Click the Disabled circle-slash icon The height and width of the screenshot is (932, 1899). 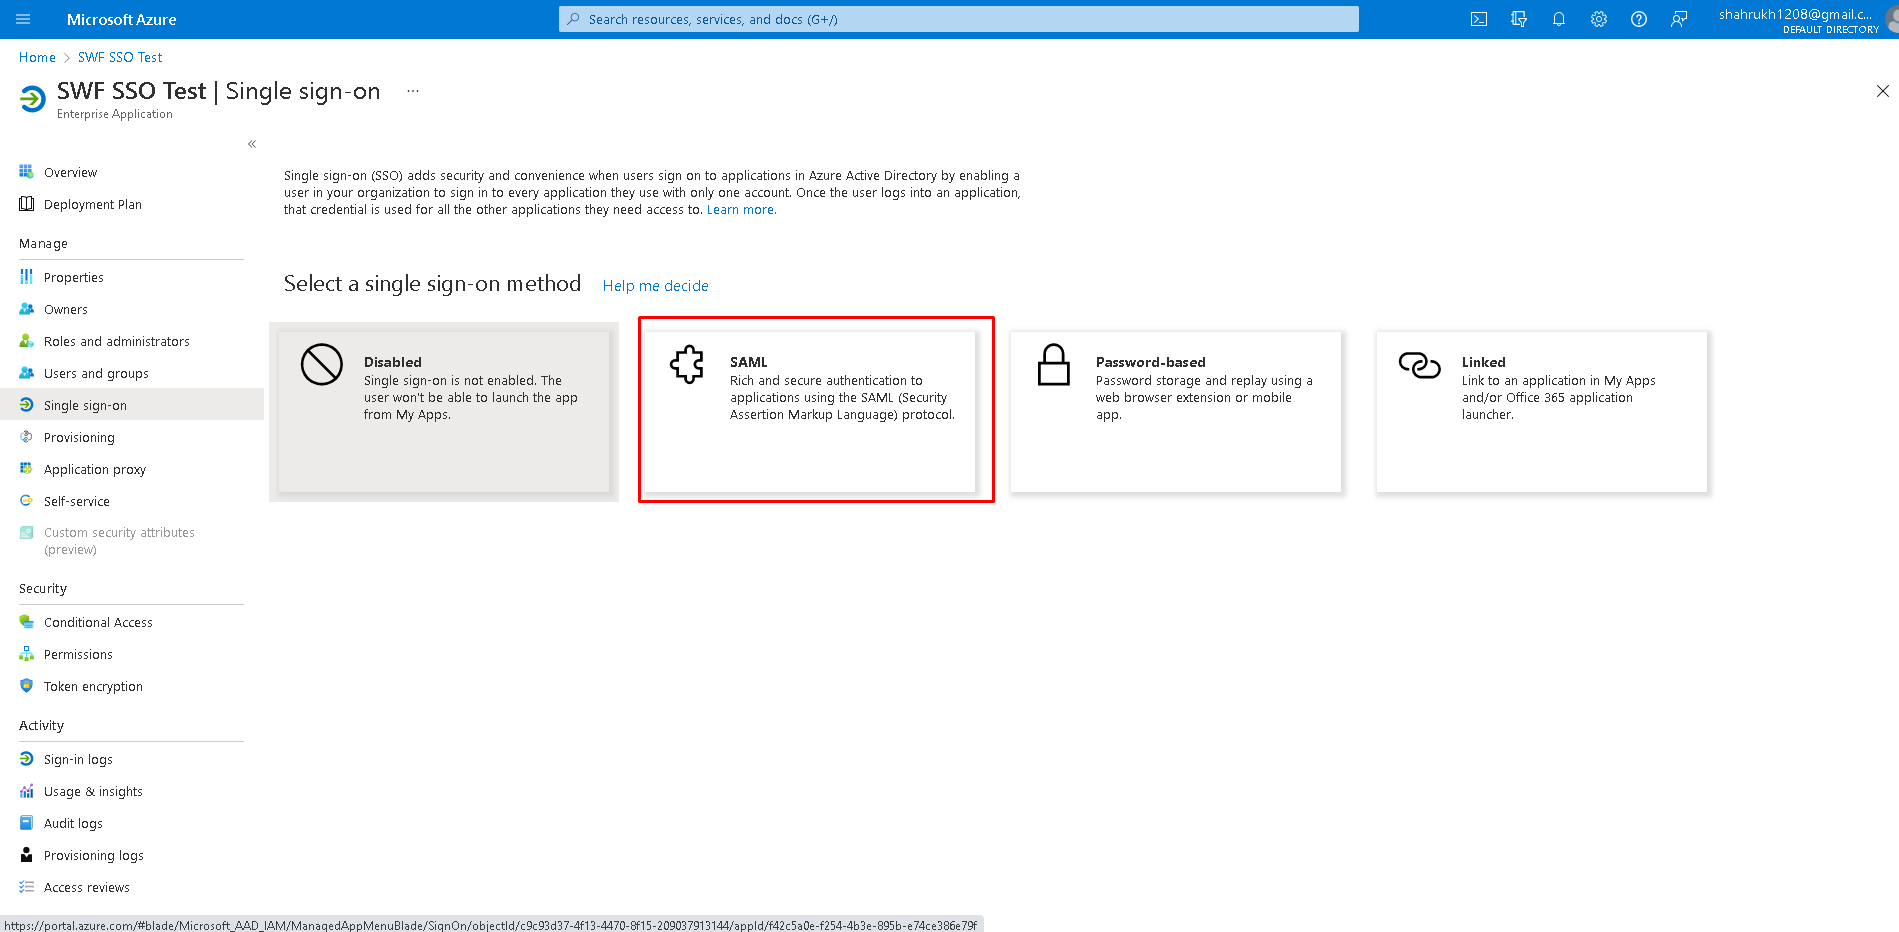pyautogui.click(x=322, y=364)
